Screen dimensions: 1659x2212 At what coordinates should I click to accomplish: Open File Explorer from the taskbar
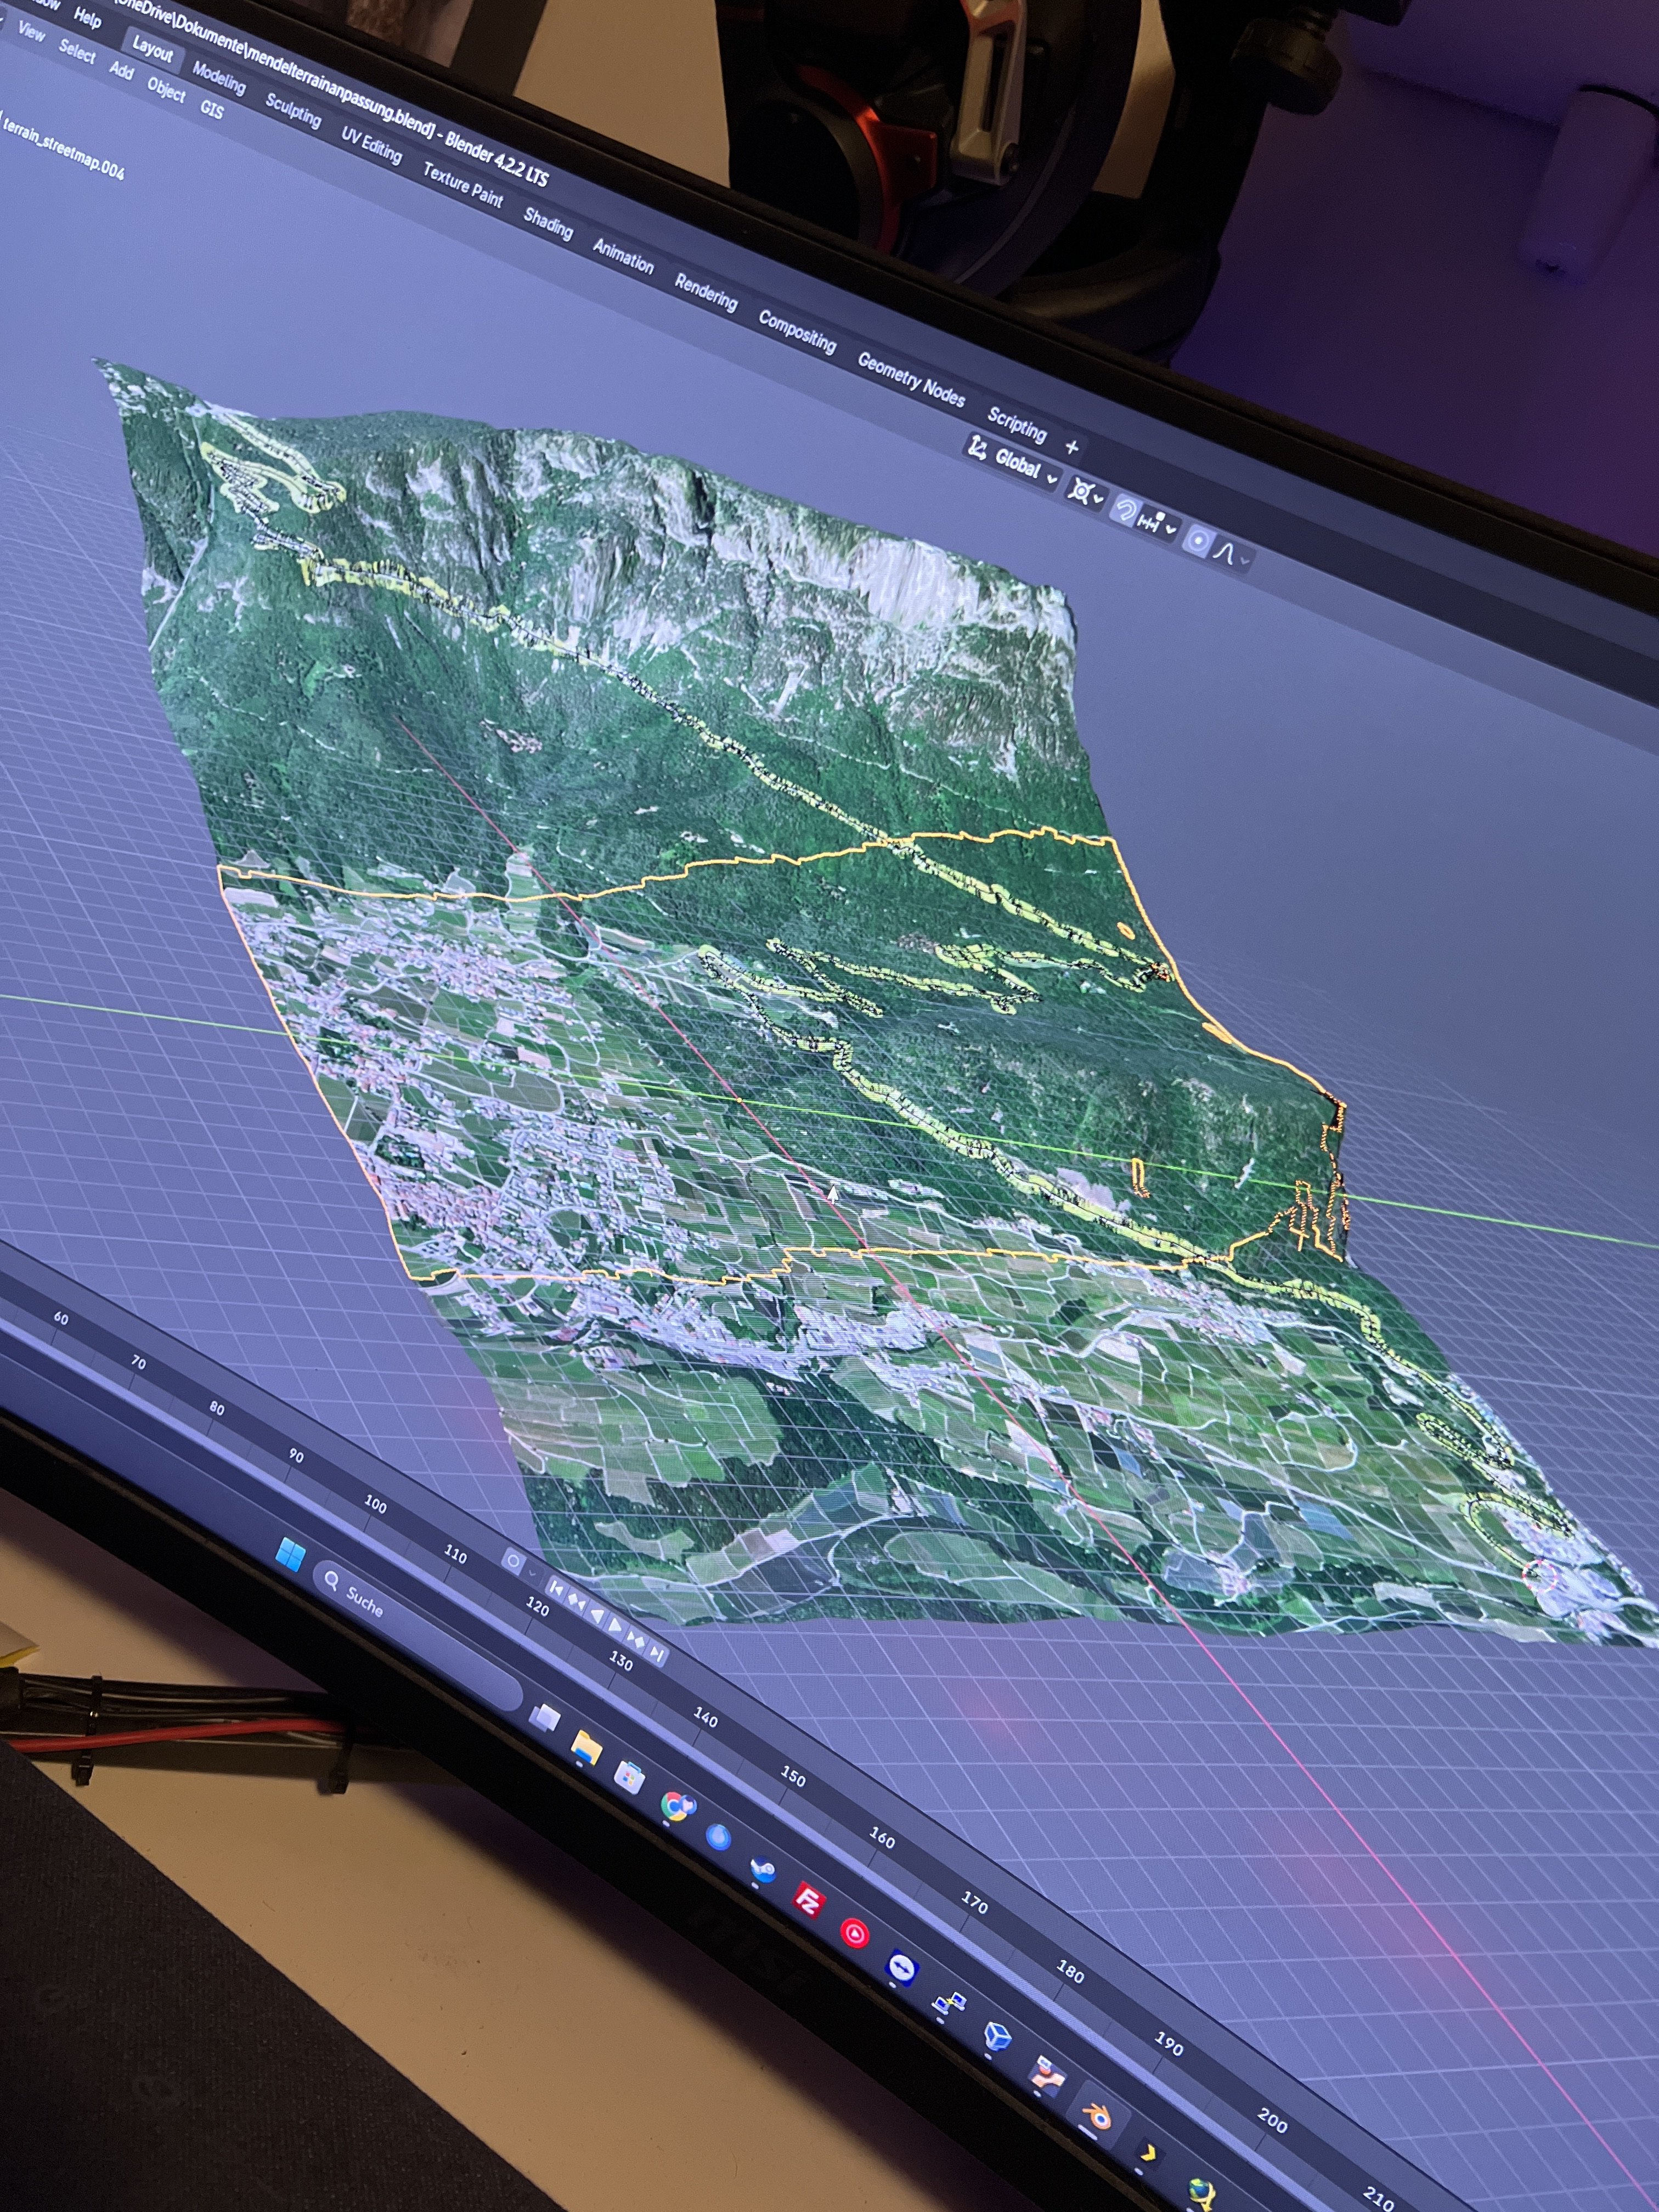point(586,1747)
